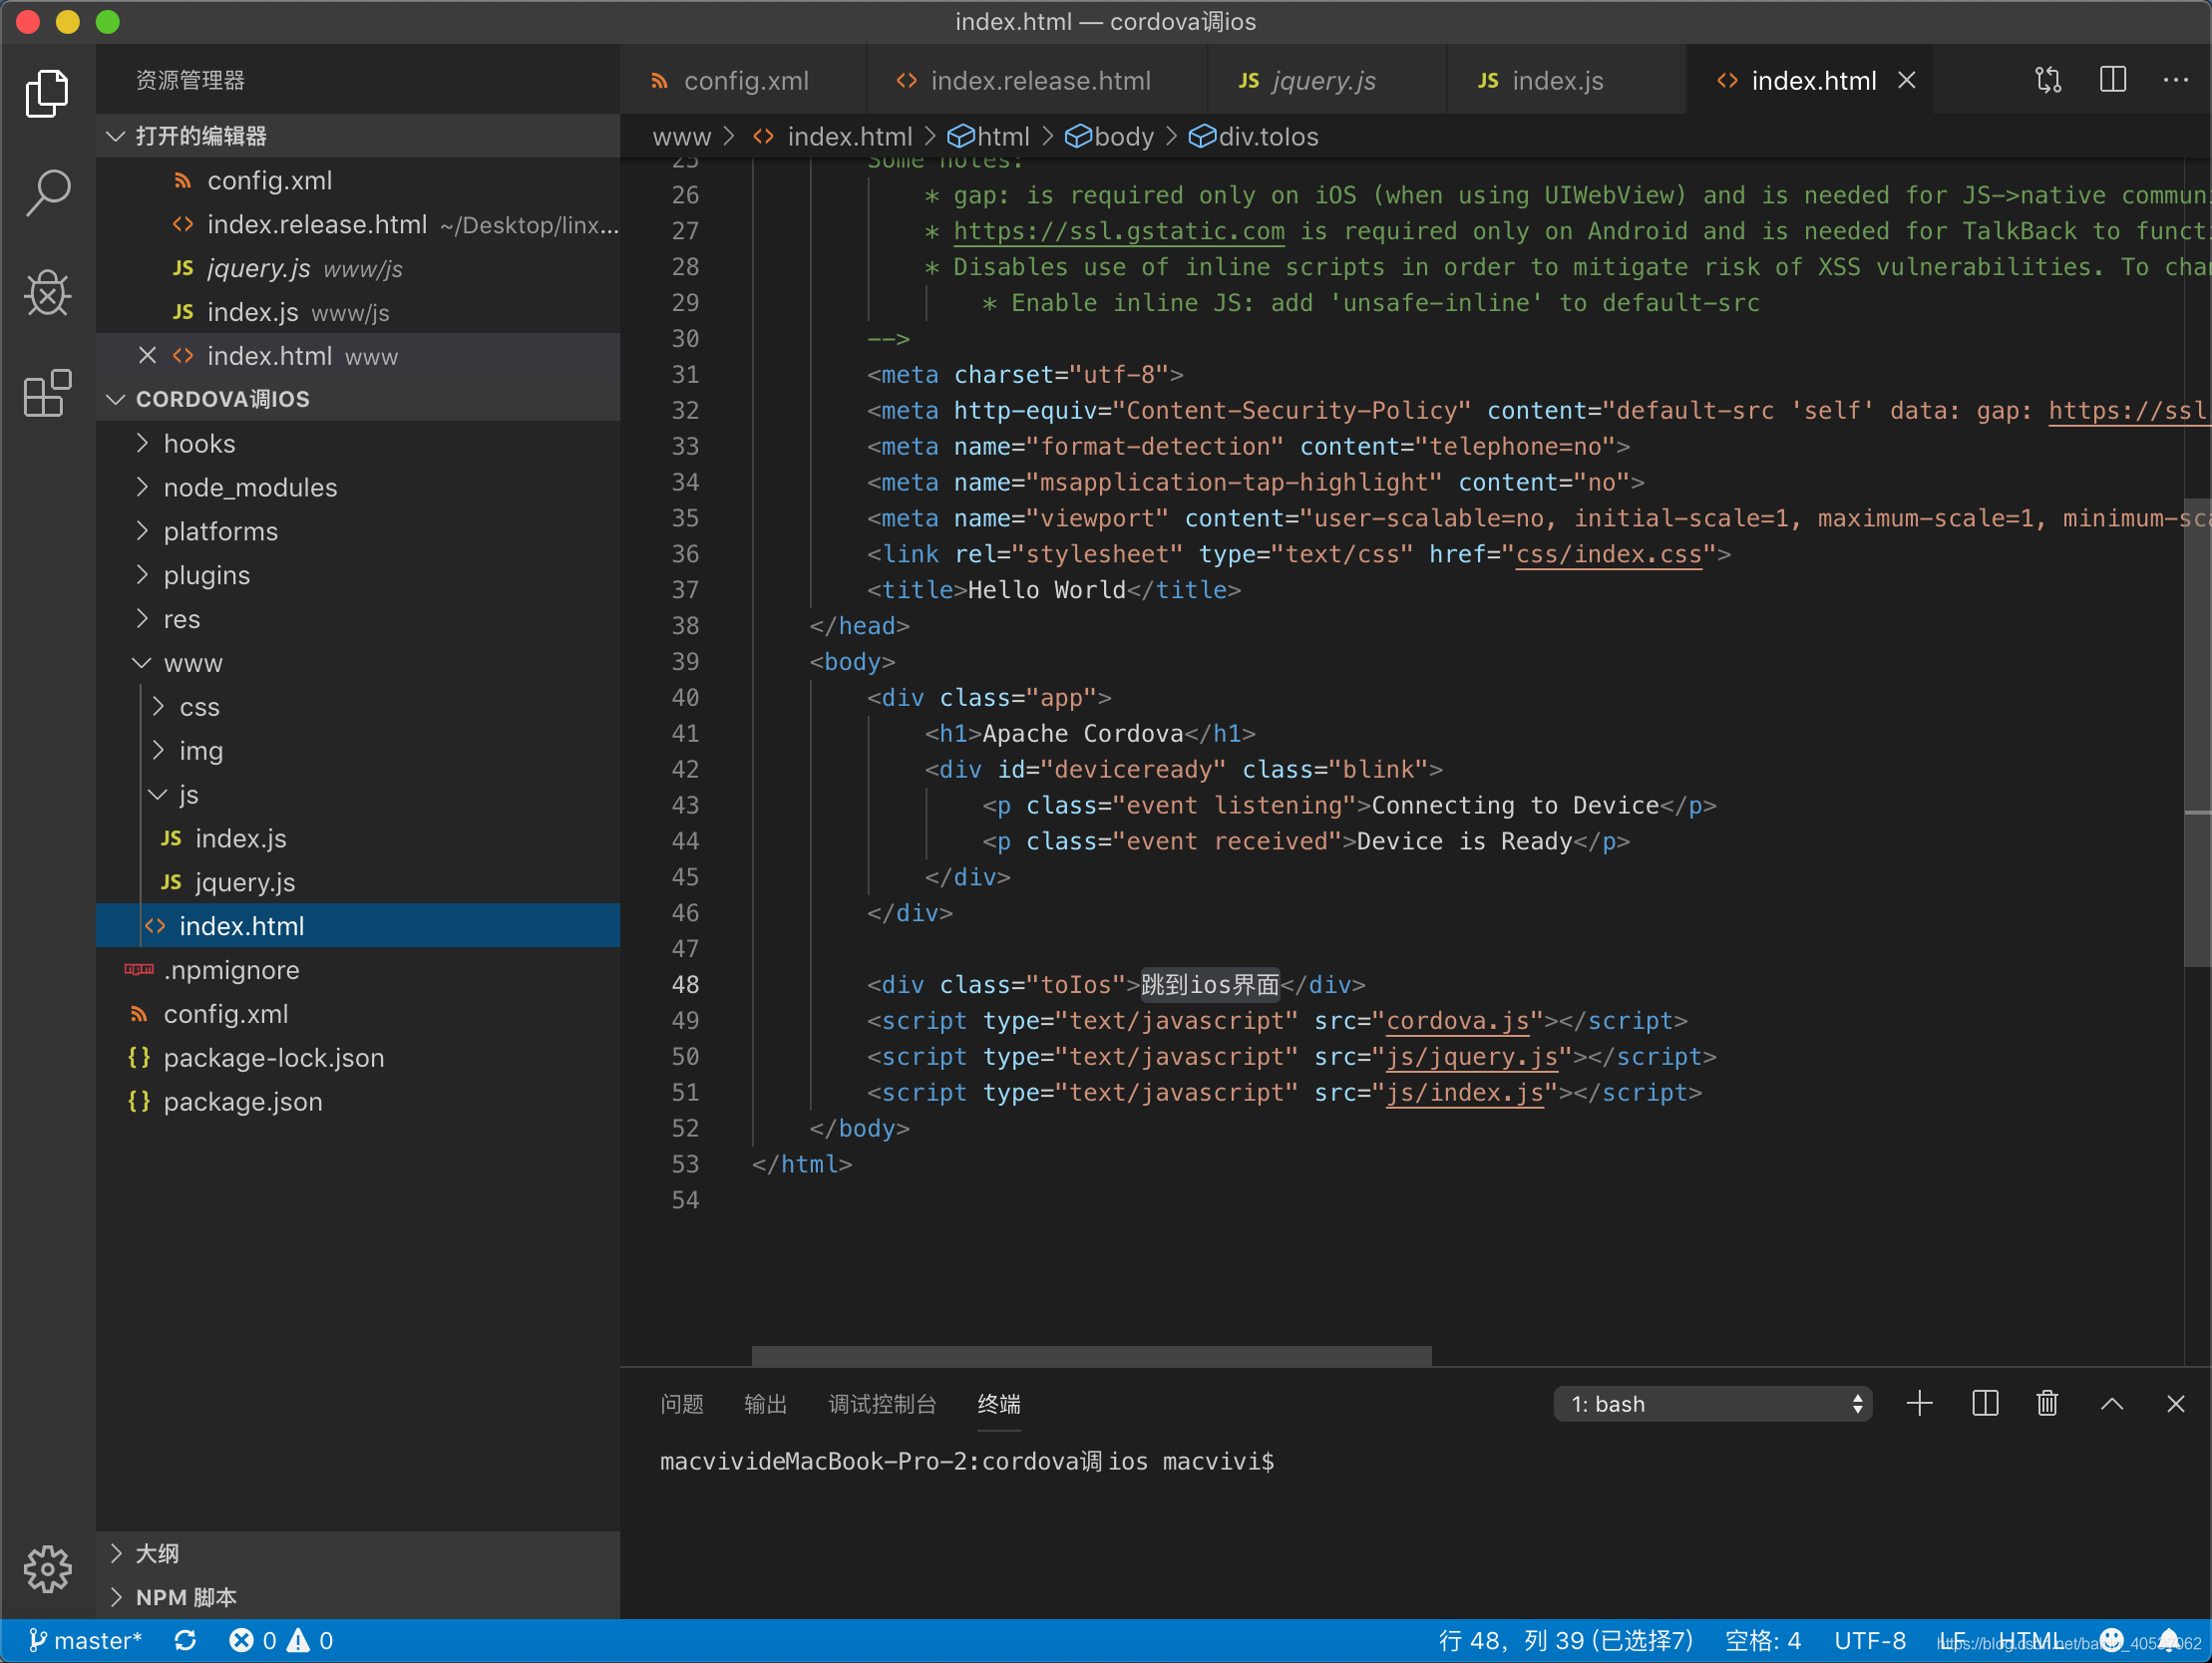The image size is (2212, 1663).
Task: Open the Manage gear icon
Action: click(47, 1568)
